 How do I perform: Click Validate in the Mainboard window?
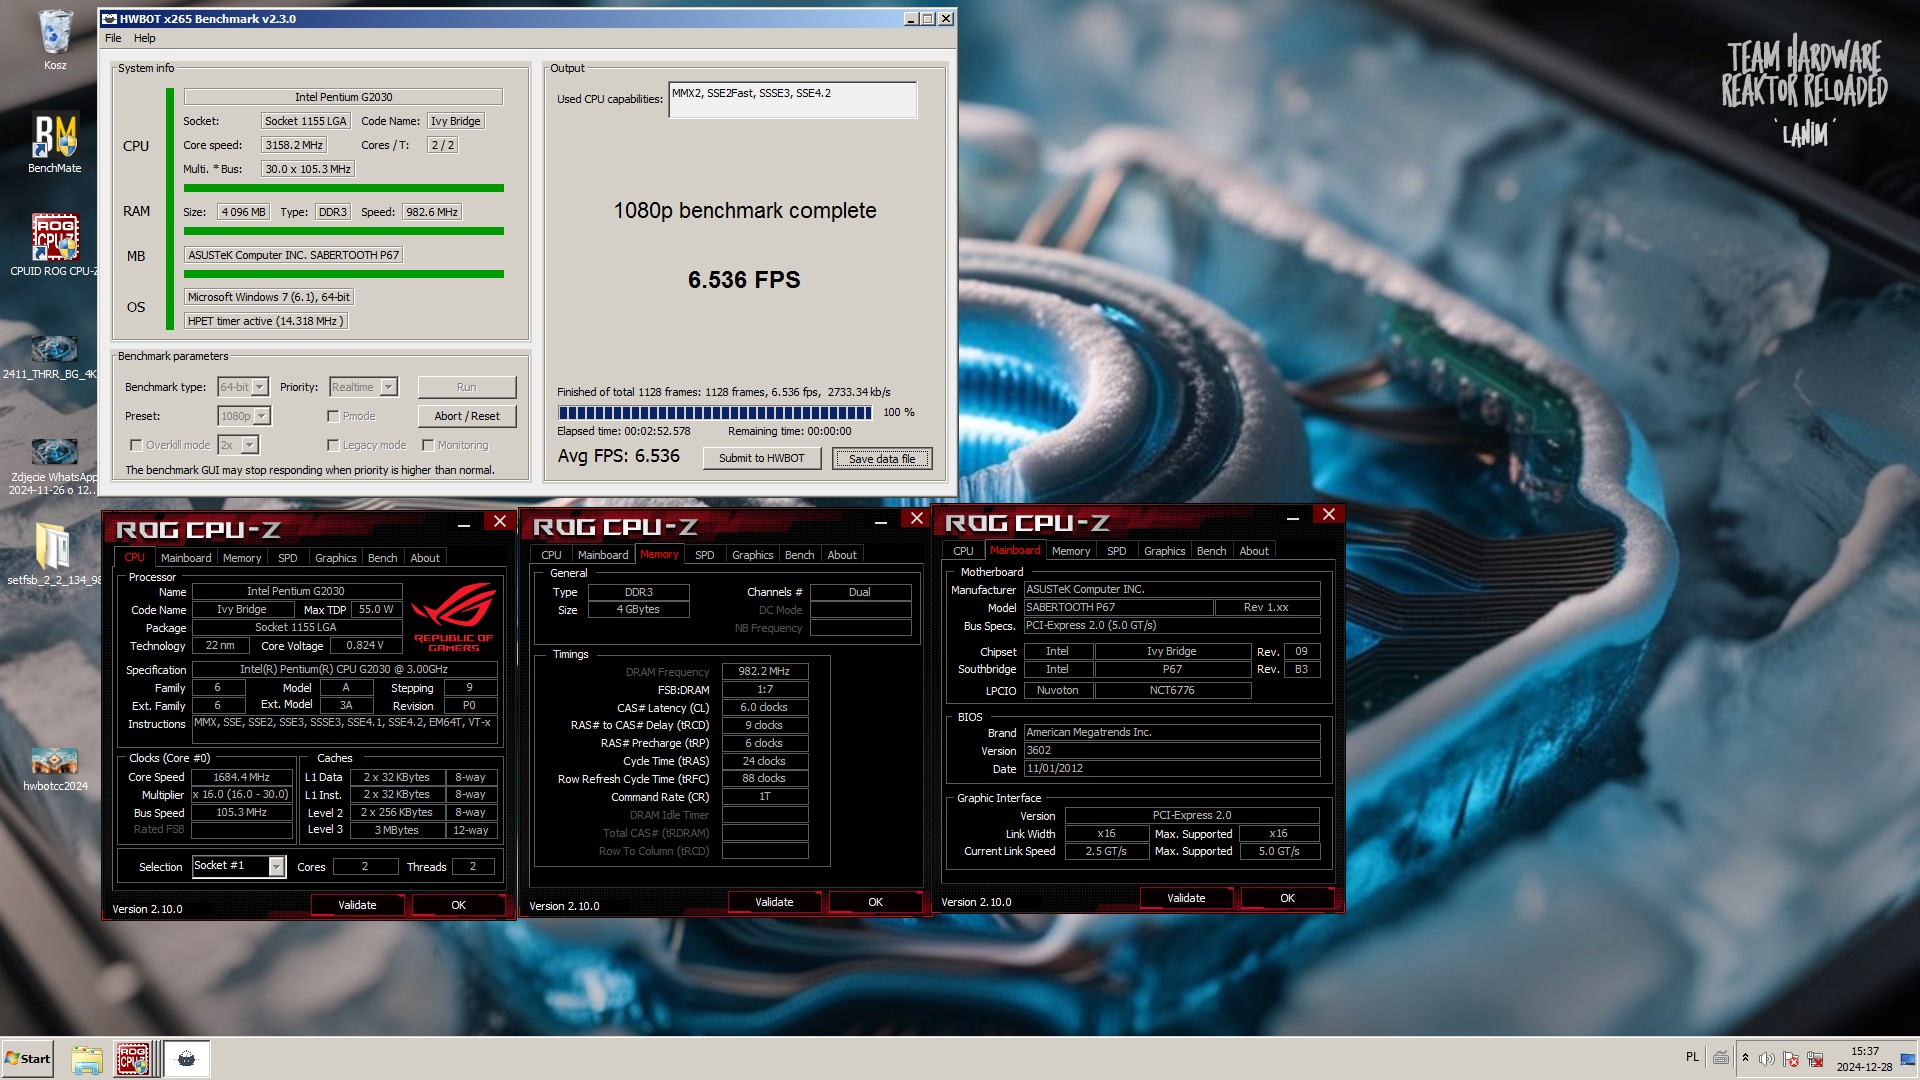(x=1186, y=898)
